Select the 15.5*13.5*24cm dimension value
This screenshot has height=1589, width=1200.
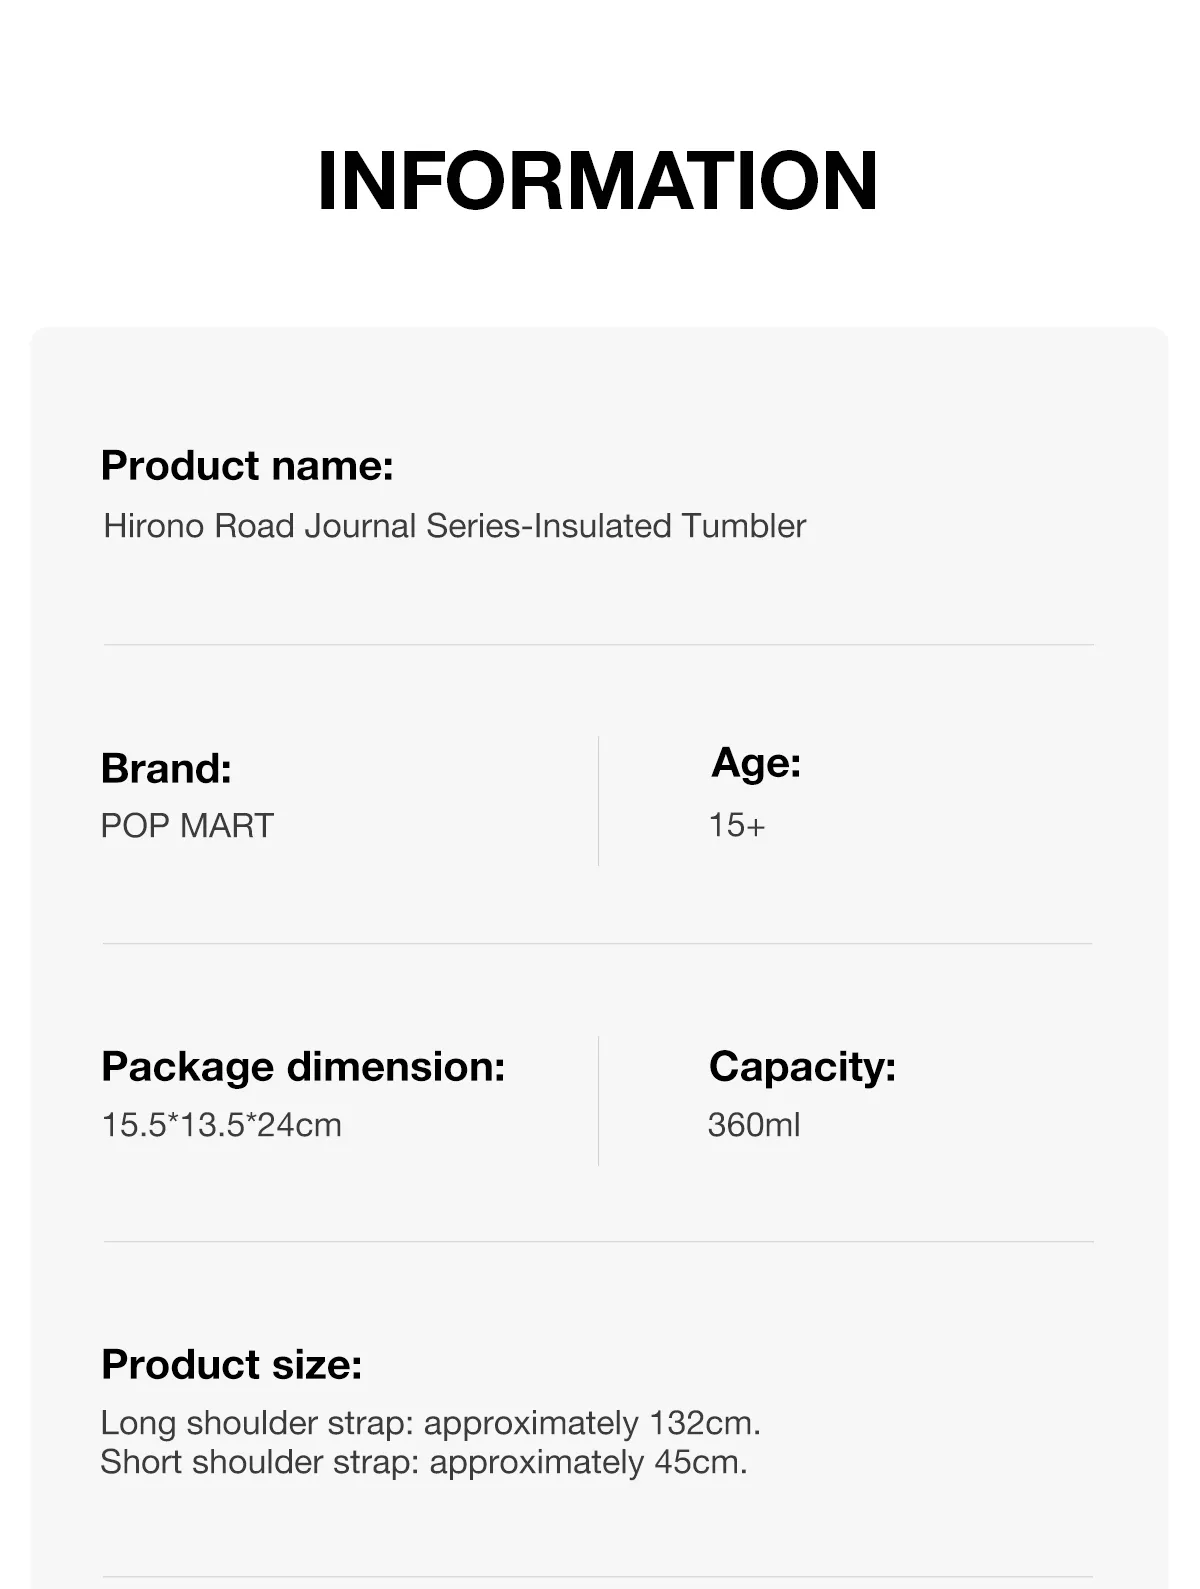[x=221, y=1125]
